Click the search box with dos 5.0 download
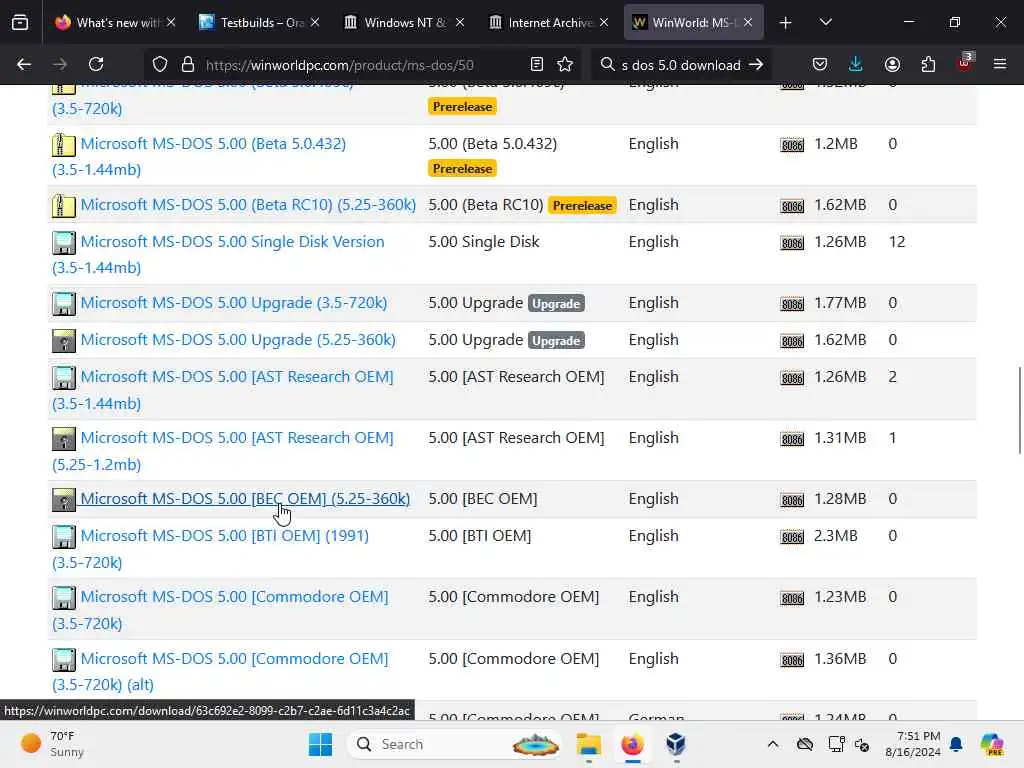 679,65
